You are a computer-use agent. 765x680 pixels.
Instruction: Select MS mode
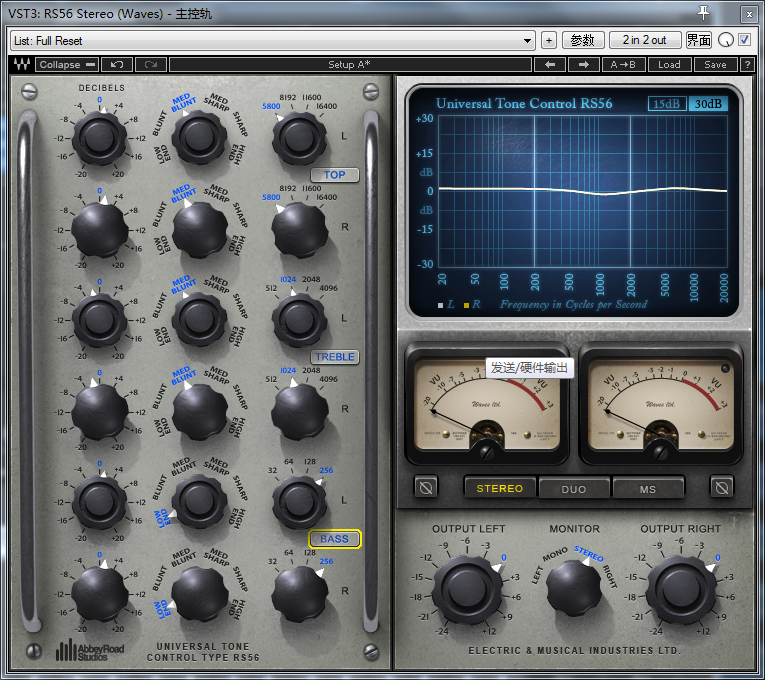point(648,489)
